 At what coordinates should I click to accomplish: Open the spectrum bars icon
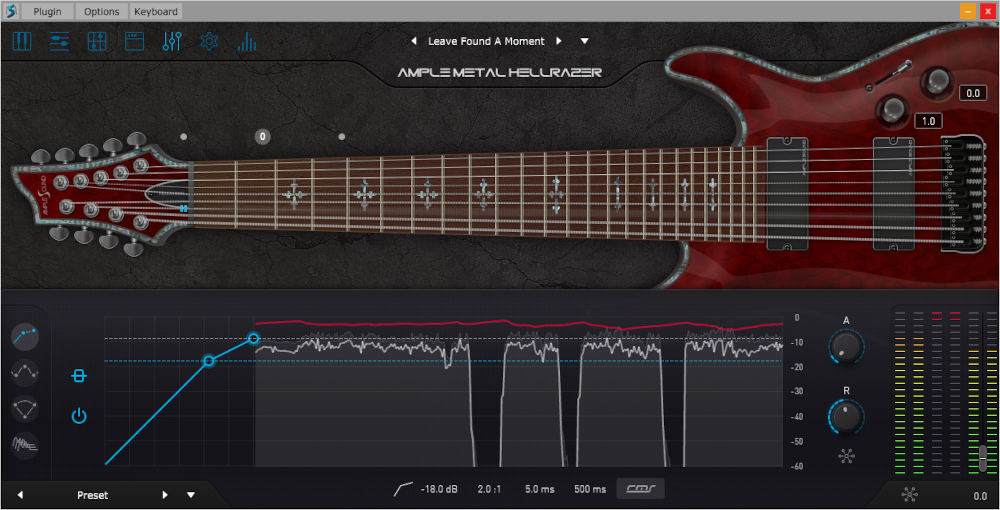(247, 42)
